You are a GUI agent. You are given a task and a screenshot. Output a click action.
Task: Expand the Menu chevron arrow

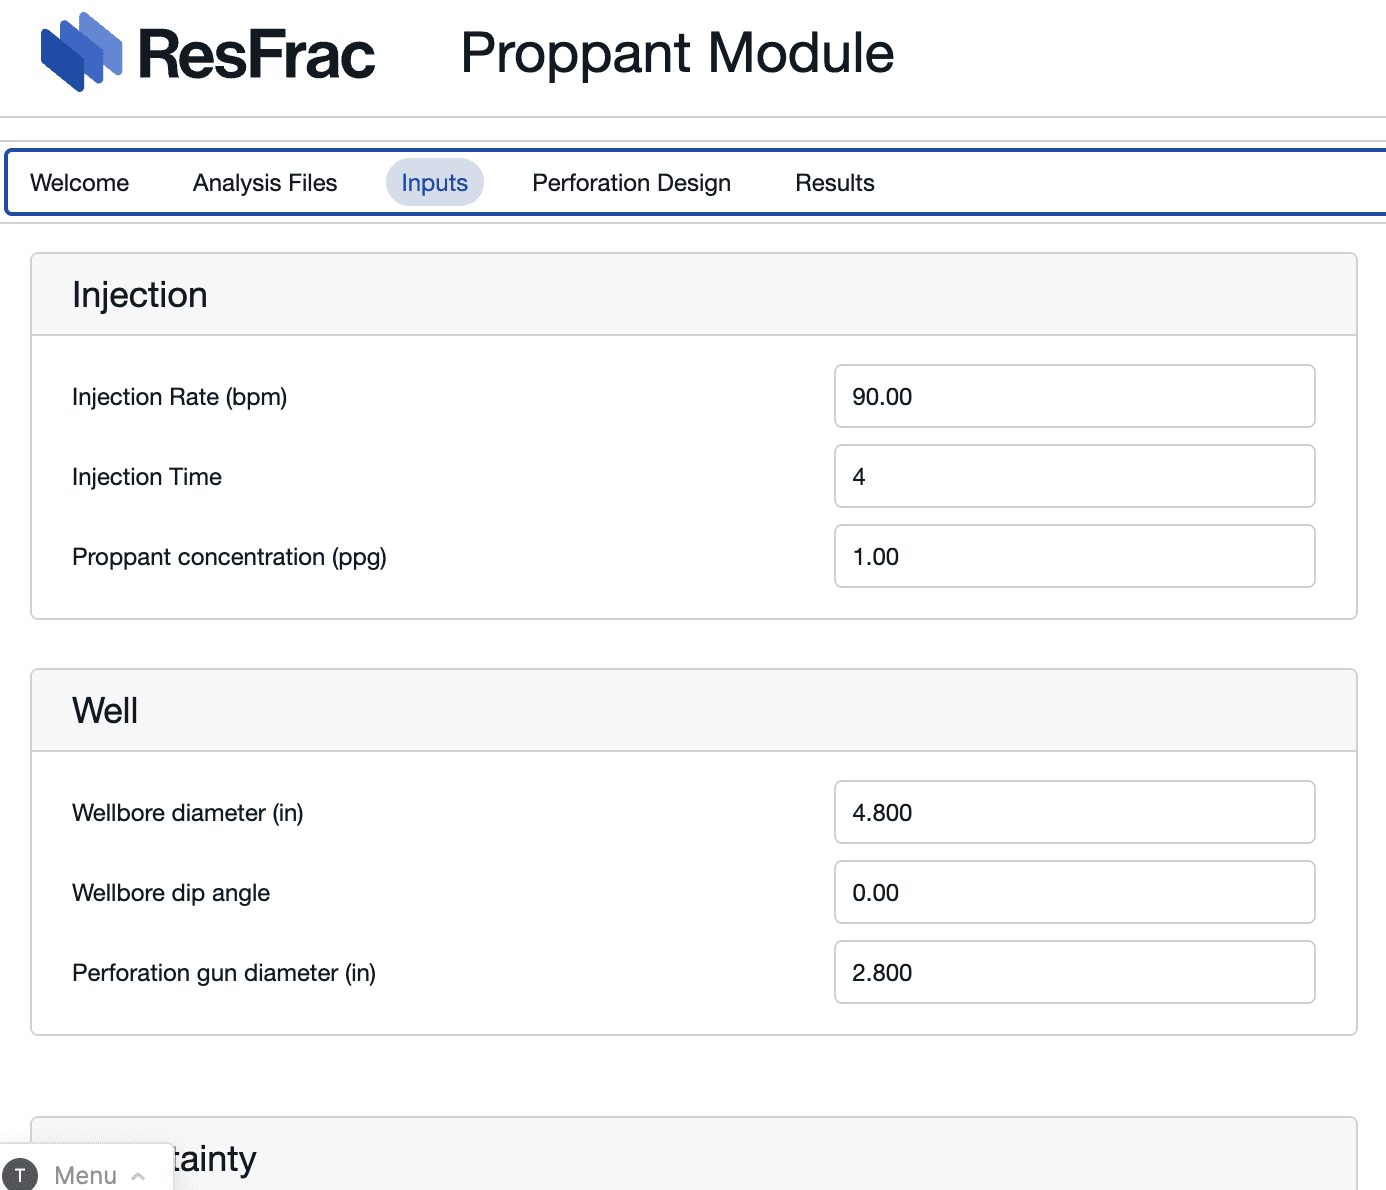(x=138, y=1176)
